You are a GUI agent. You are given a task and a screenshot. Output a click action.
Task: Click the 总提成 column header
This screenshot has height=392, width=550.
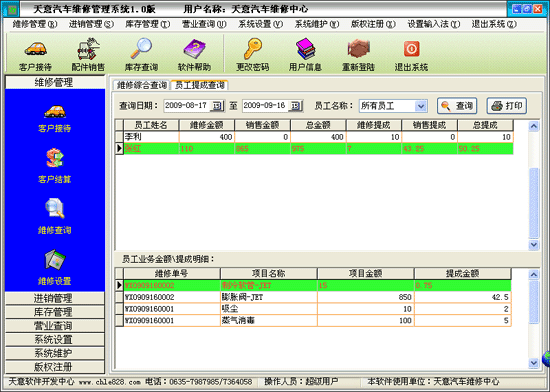pyautogui.click(x=485, y=125)
